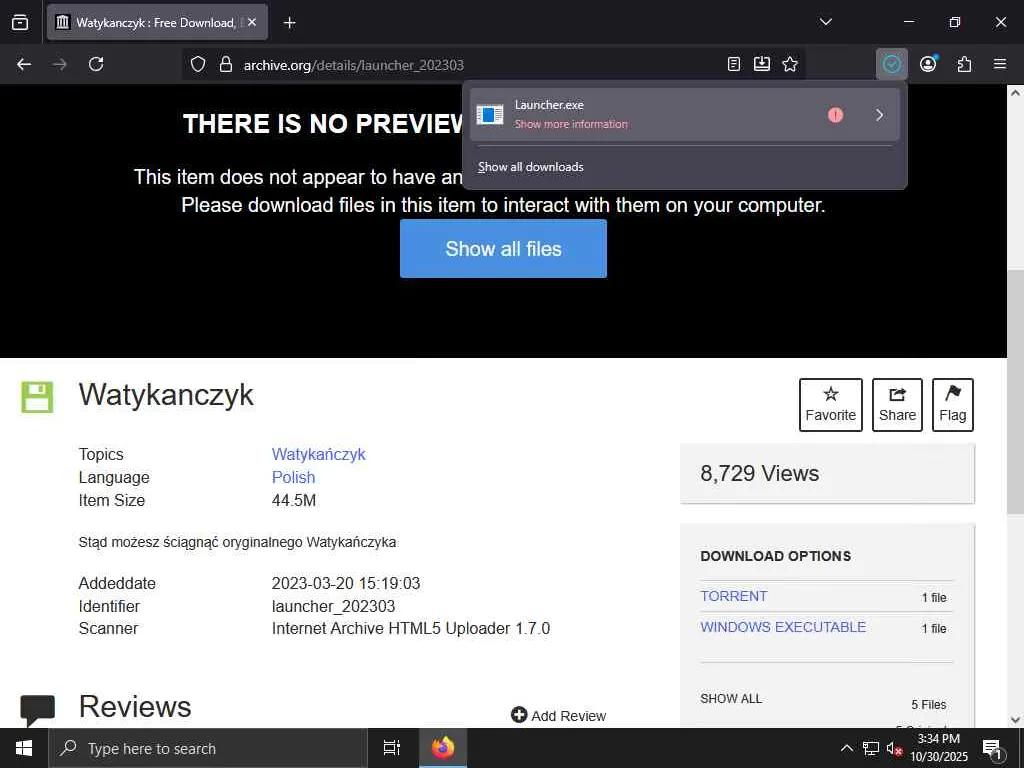Click the TORRENT download option

(733, 596)
